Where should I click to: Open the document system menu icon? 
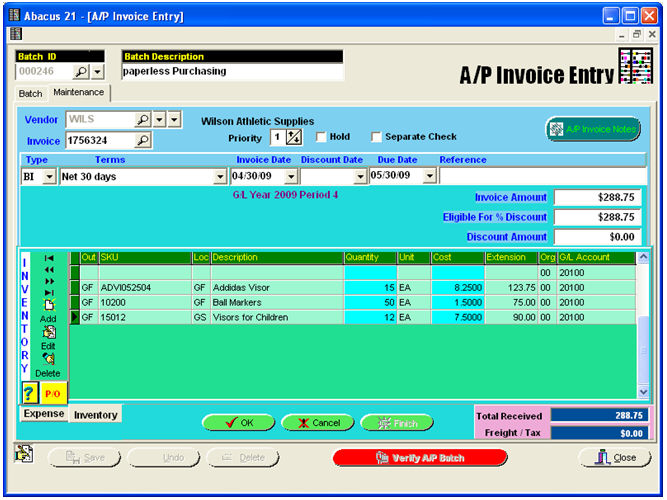click(16, 34)
